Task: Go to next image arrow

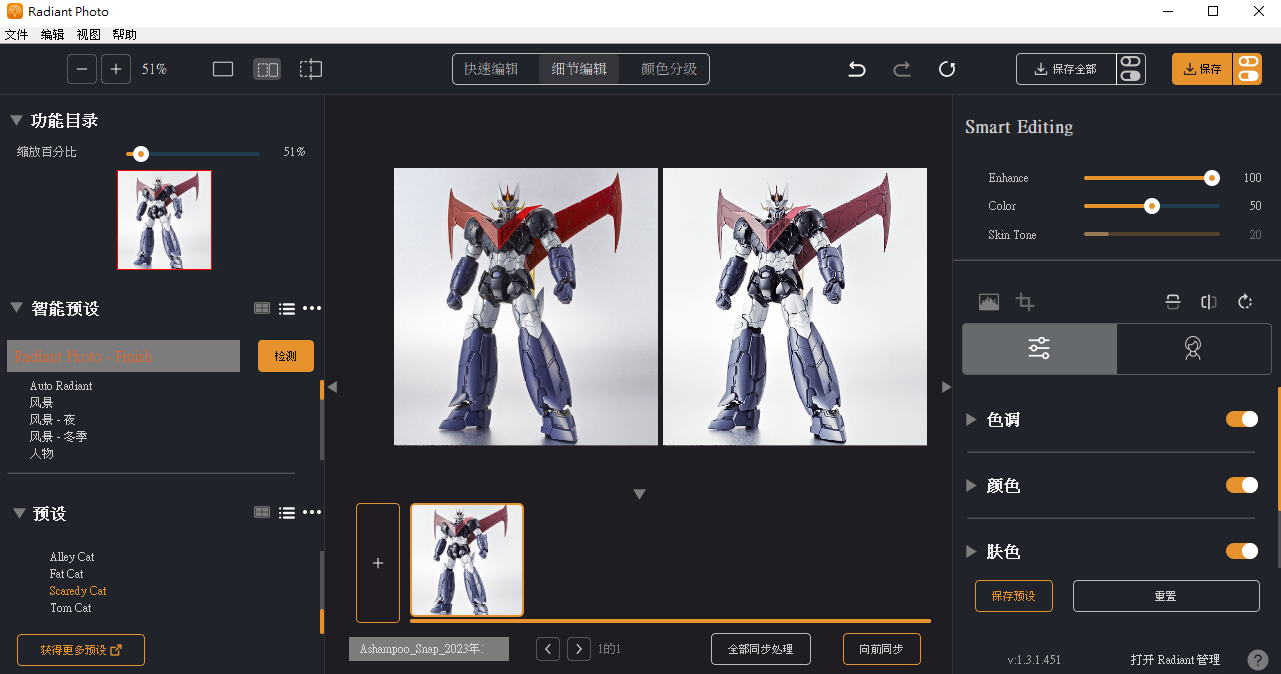Action: [579, 649]
